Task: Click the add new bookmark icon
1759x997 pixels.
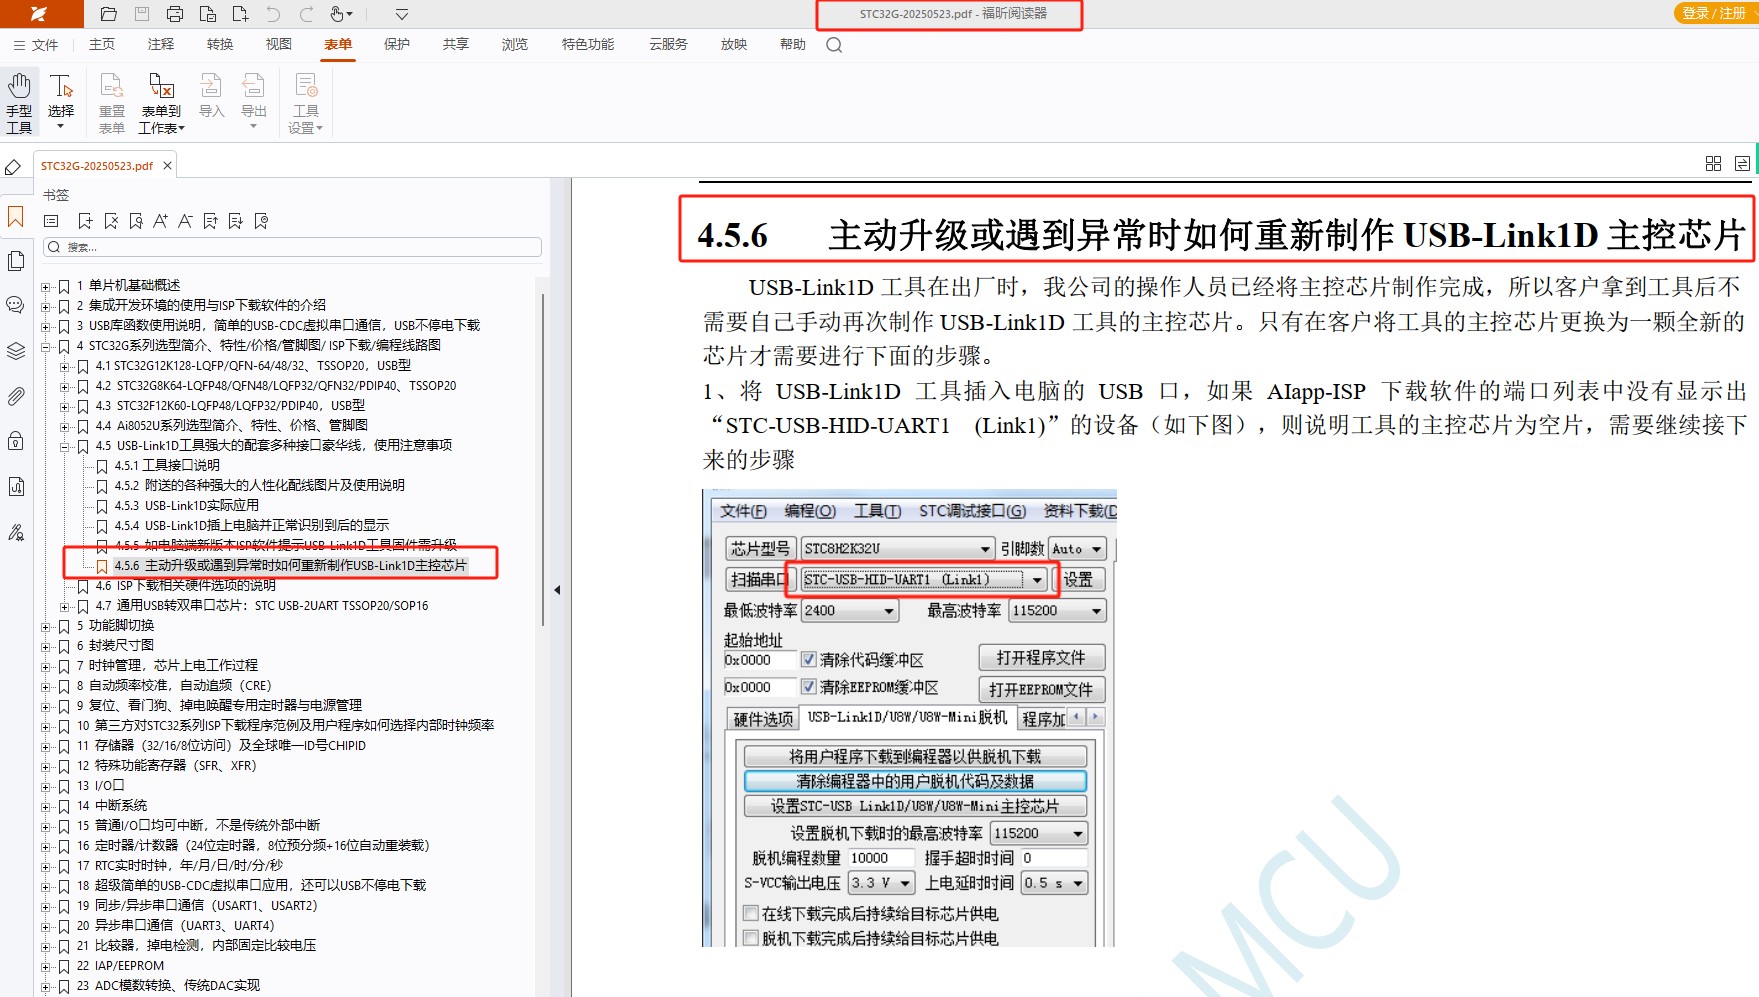Action: click(85, 221)
